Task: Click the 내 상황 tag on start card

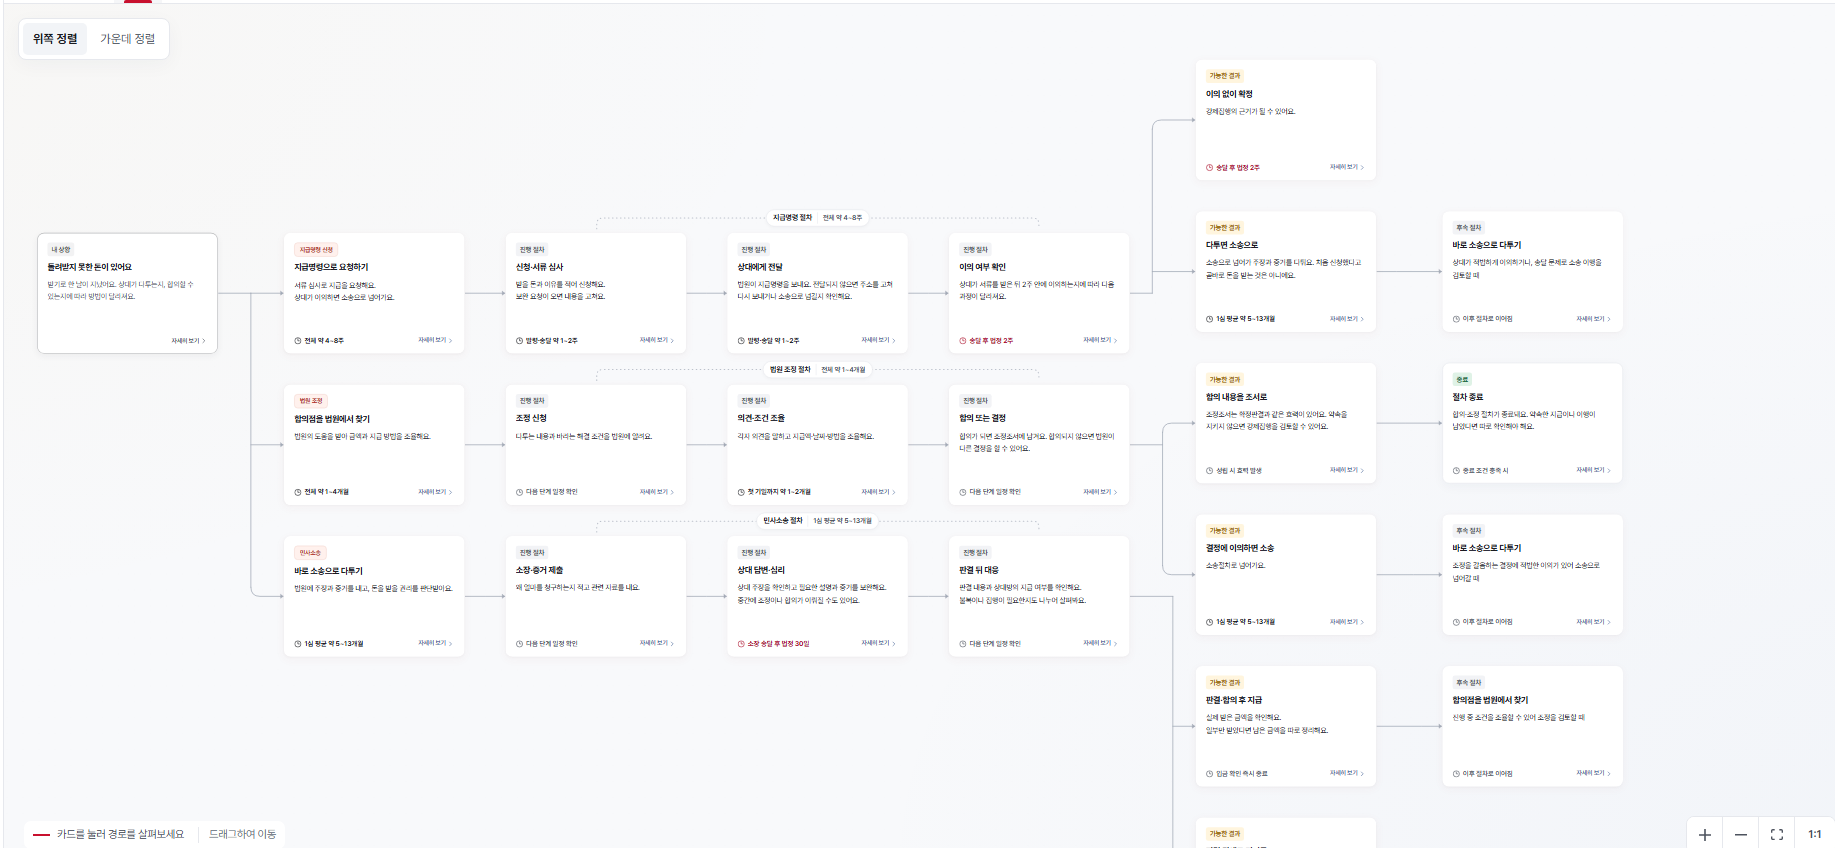Action: (x=61, y=250)
